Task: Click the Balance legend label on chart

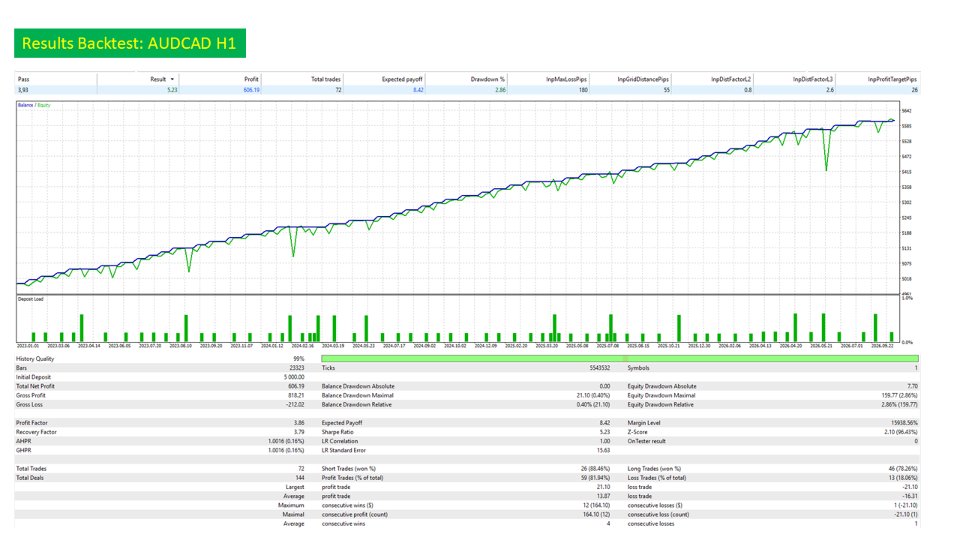Action: click(25, 105)
